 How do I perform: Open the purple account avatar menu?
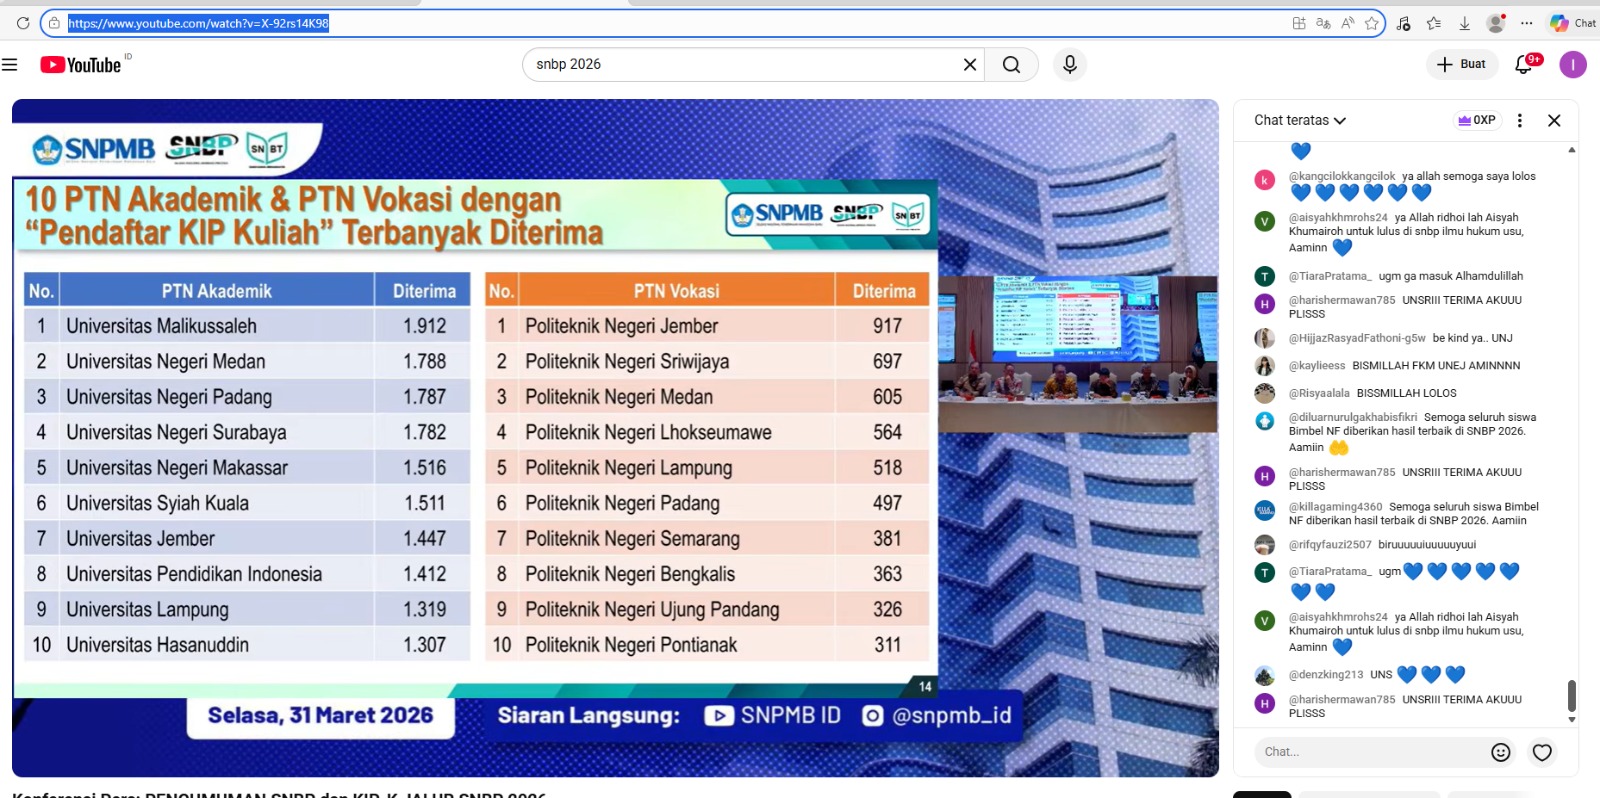(x=1572, y=65)
